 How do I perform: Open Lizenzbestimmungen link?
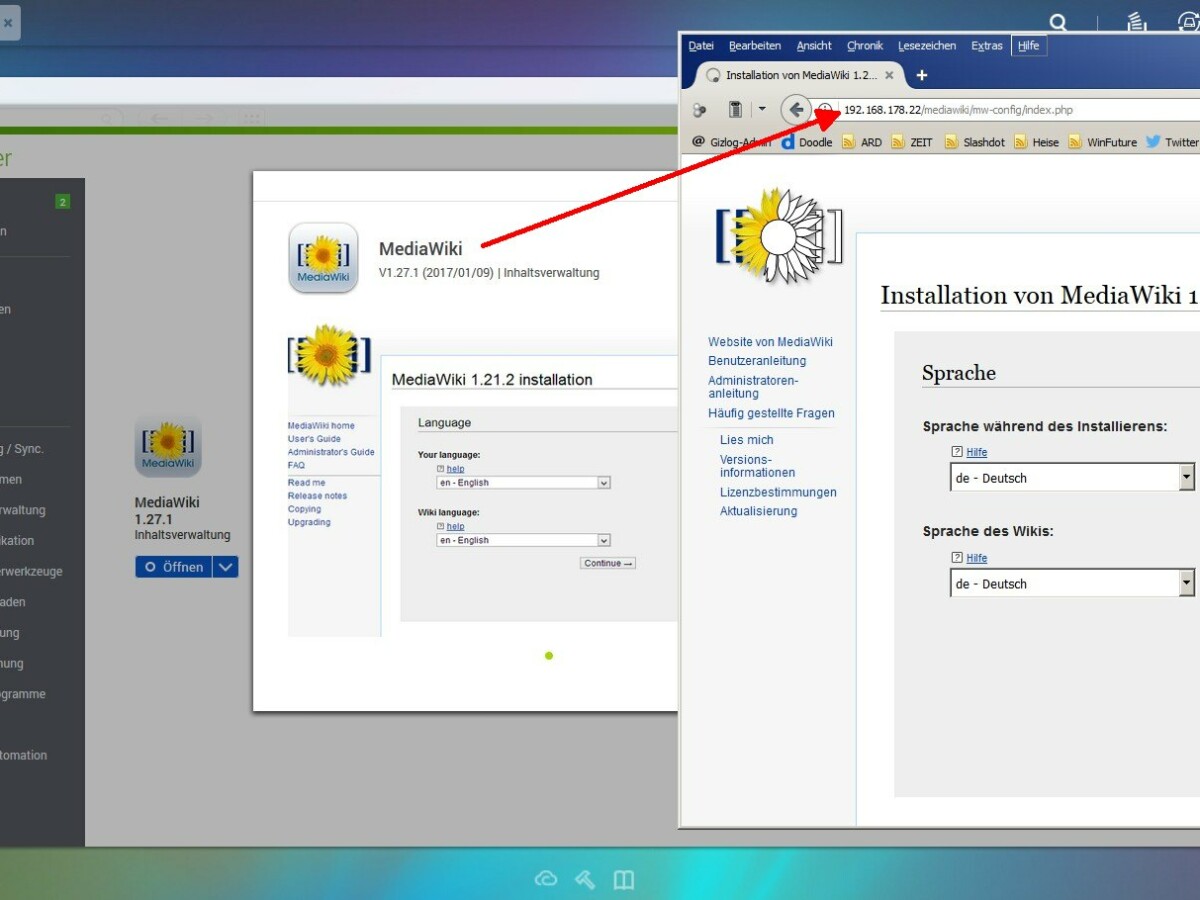(x=778, y=492)
